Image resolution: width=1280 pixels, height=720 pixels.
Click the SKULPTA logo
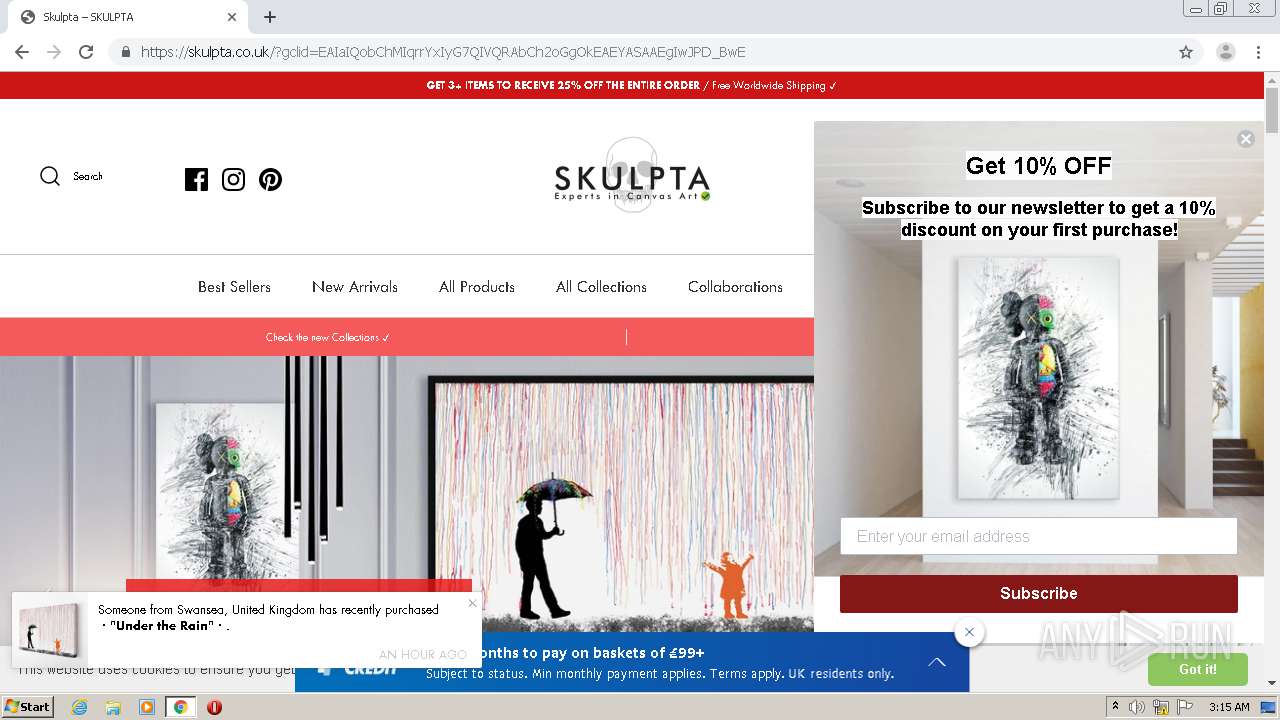(632, 177)
